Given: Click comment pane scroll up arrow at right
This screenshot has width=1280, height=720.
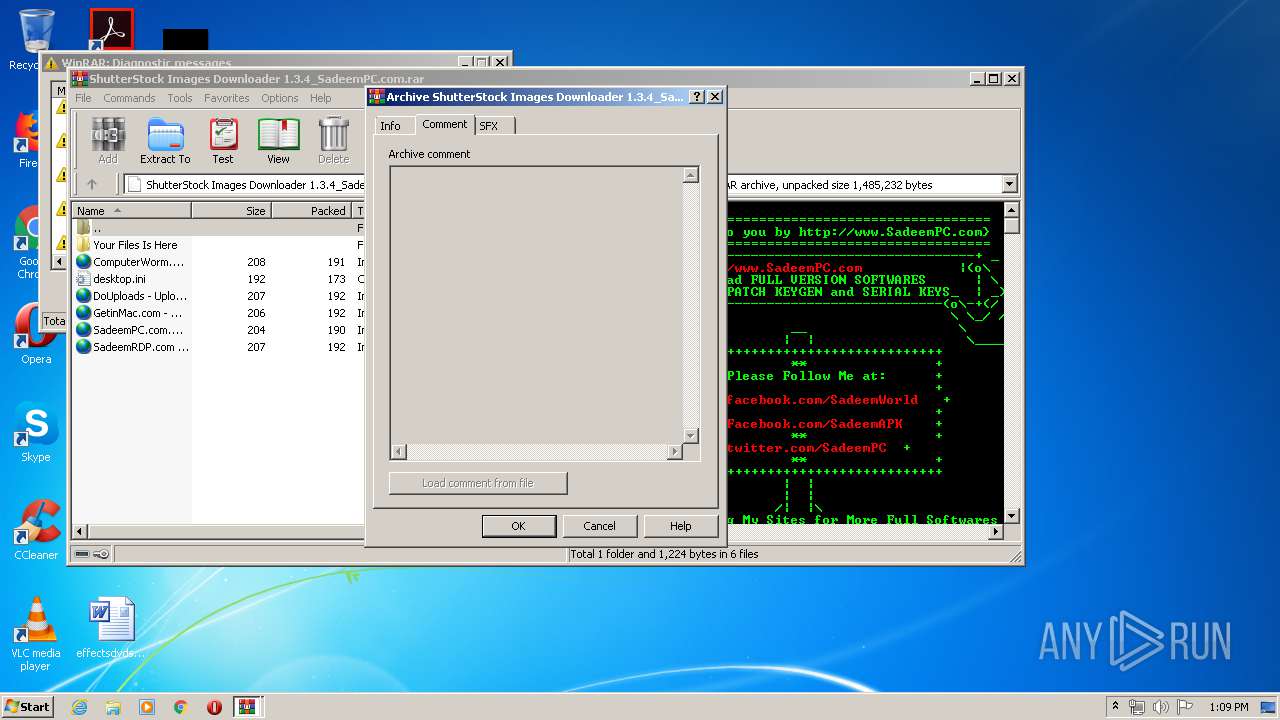Looking at the screenshot, I should click(x=1011, y=210).
